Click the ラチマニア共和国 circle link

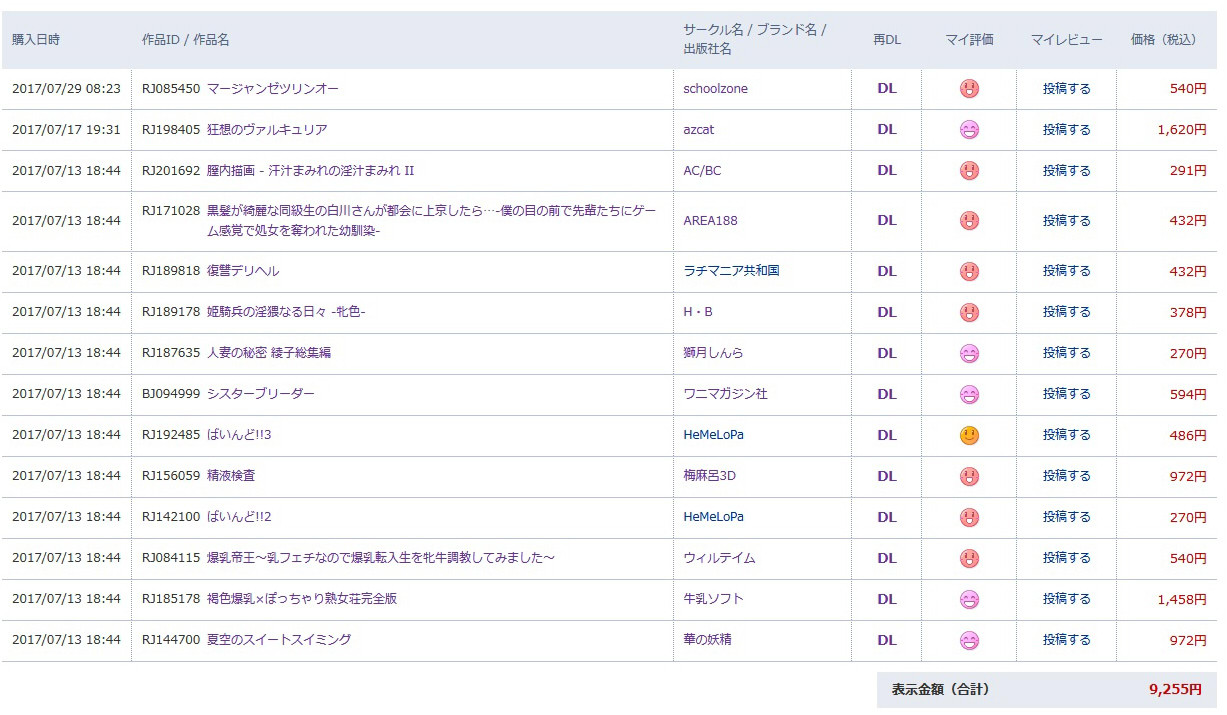tap(731, 271)
